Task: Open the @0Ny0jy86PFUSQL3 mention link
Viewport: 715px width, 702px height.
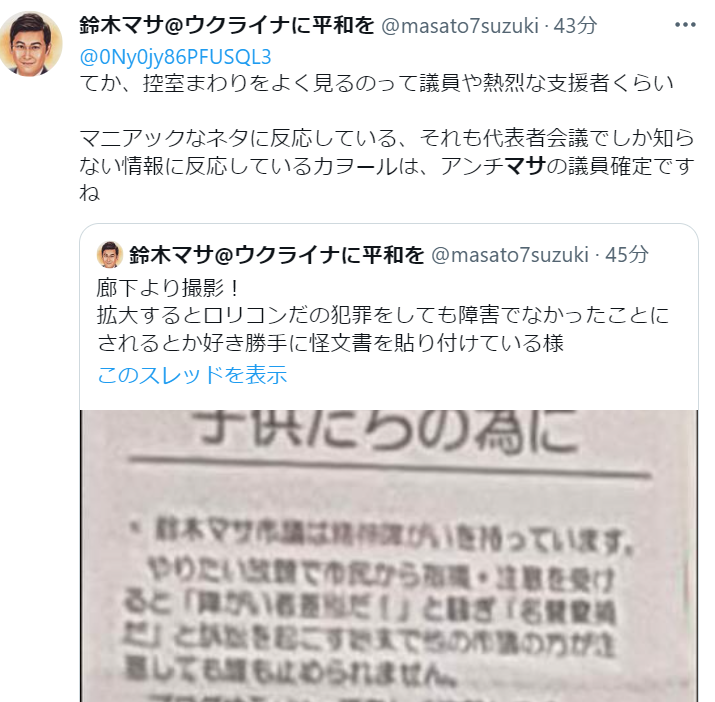Action: pos(175,57)
